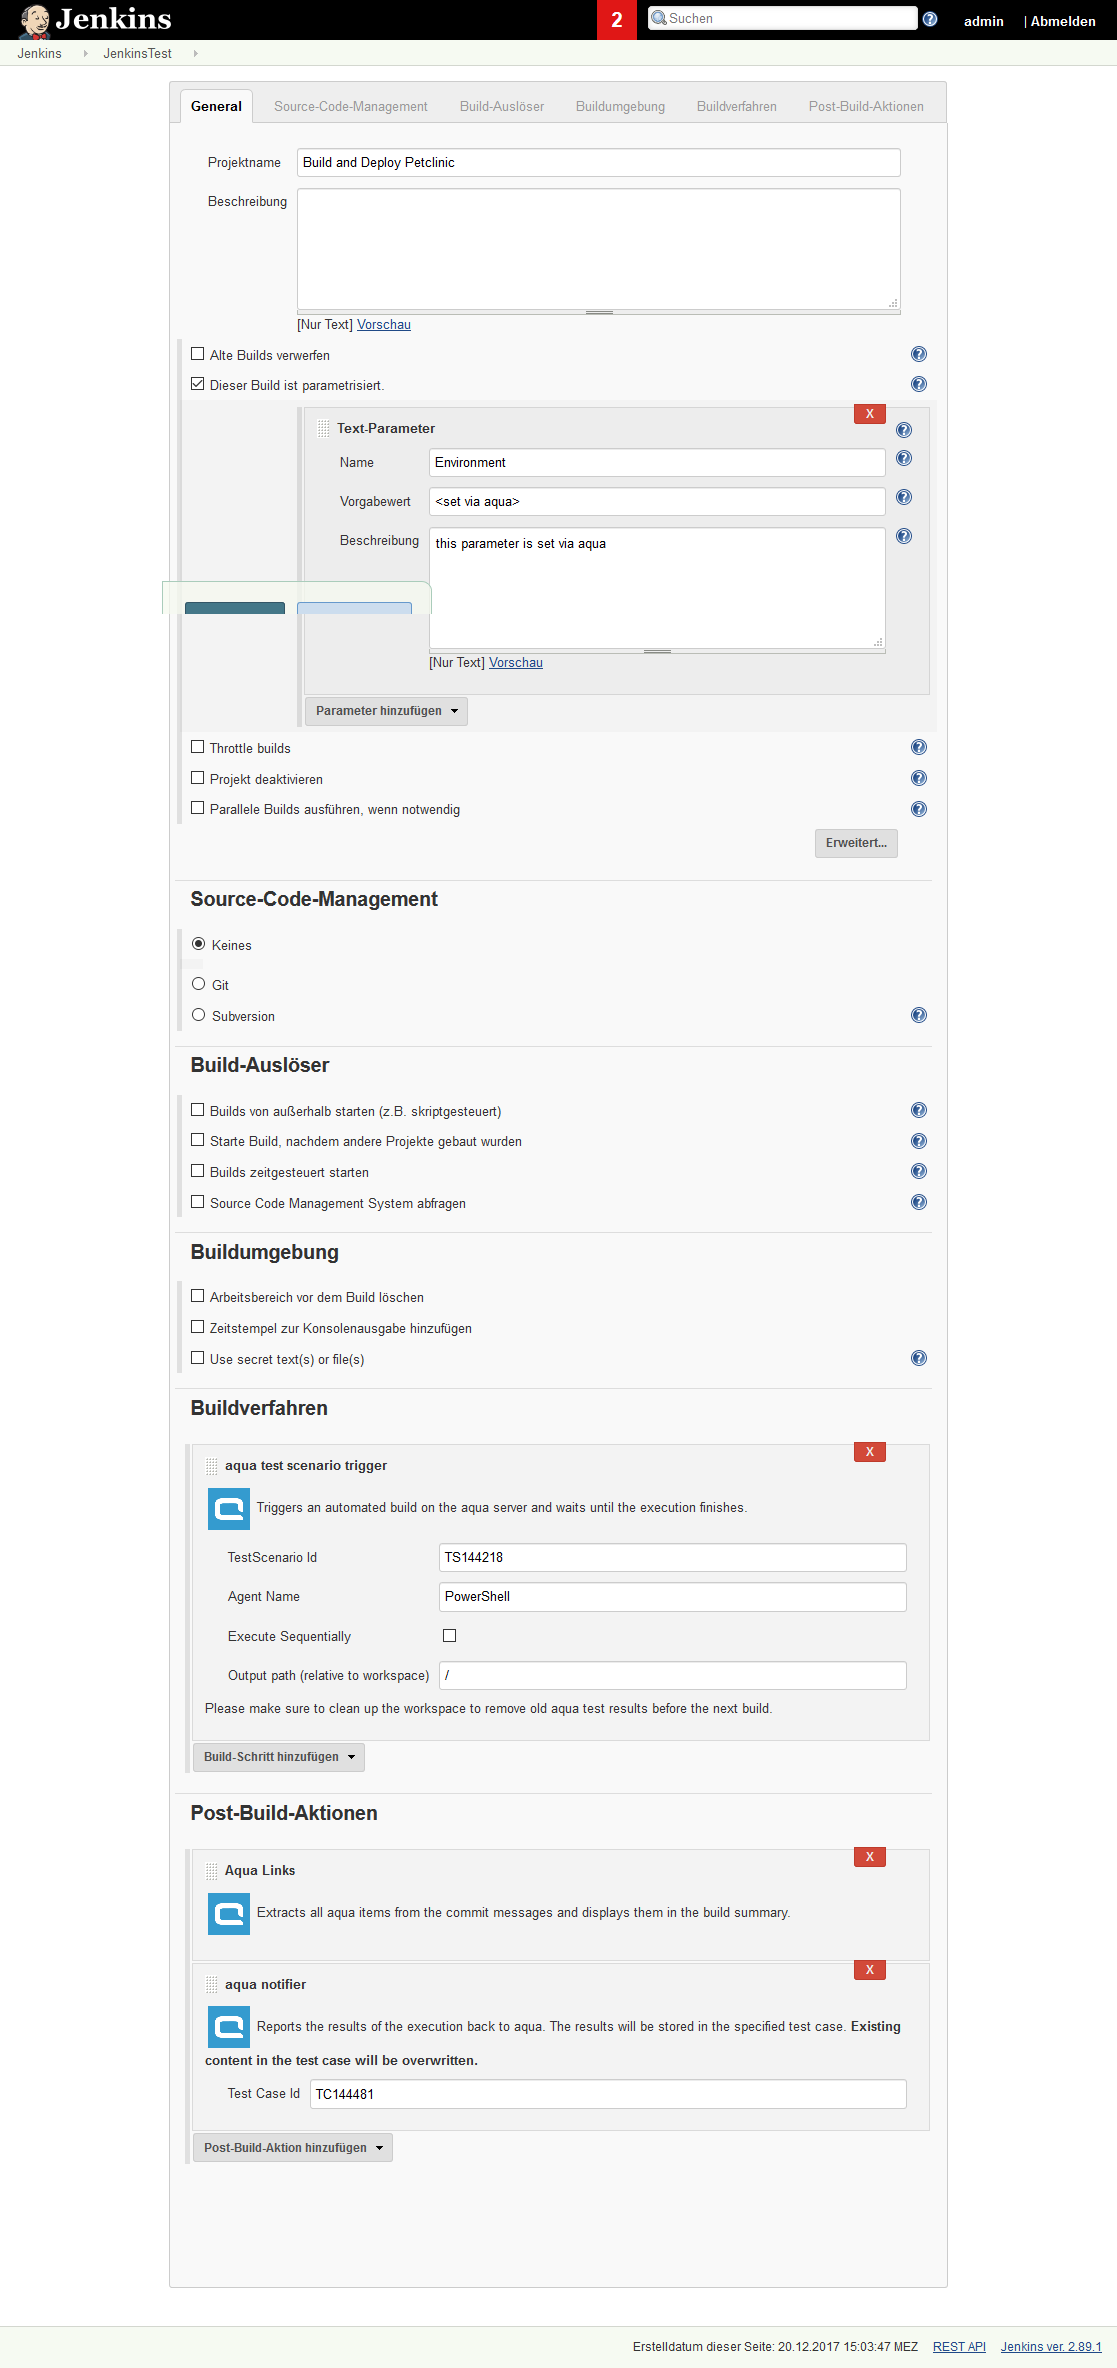This screenshot has width=1117, height=2368.
Task: Switch to Source-Code-Management tab
Action: [350, 107]
